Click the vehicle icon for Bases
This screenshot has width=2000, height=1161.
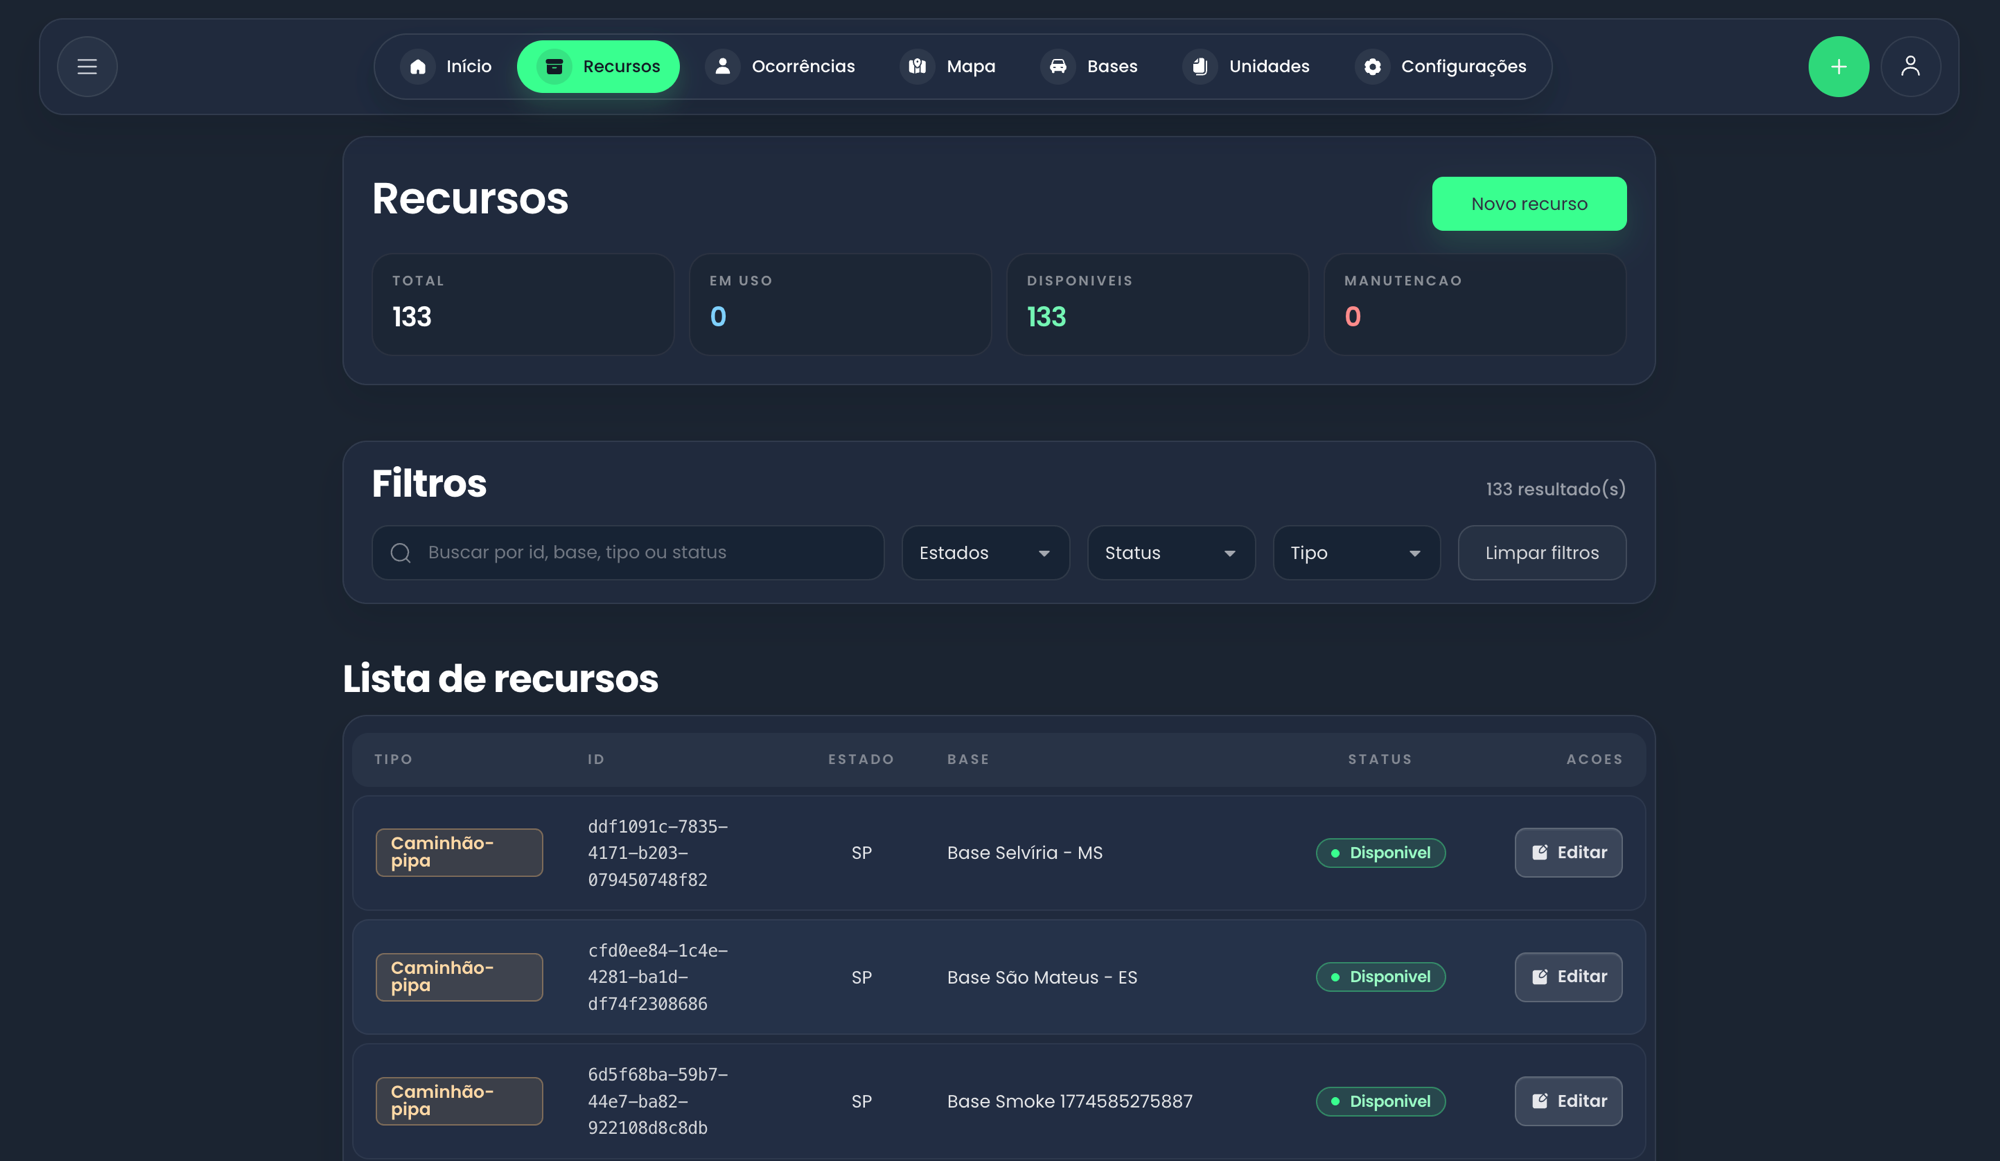[x=1058, y=67]
